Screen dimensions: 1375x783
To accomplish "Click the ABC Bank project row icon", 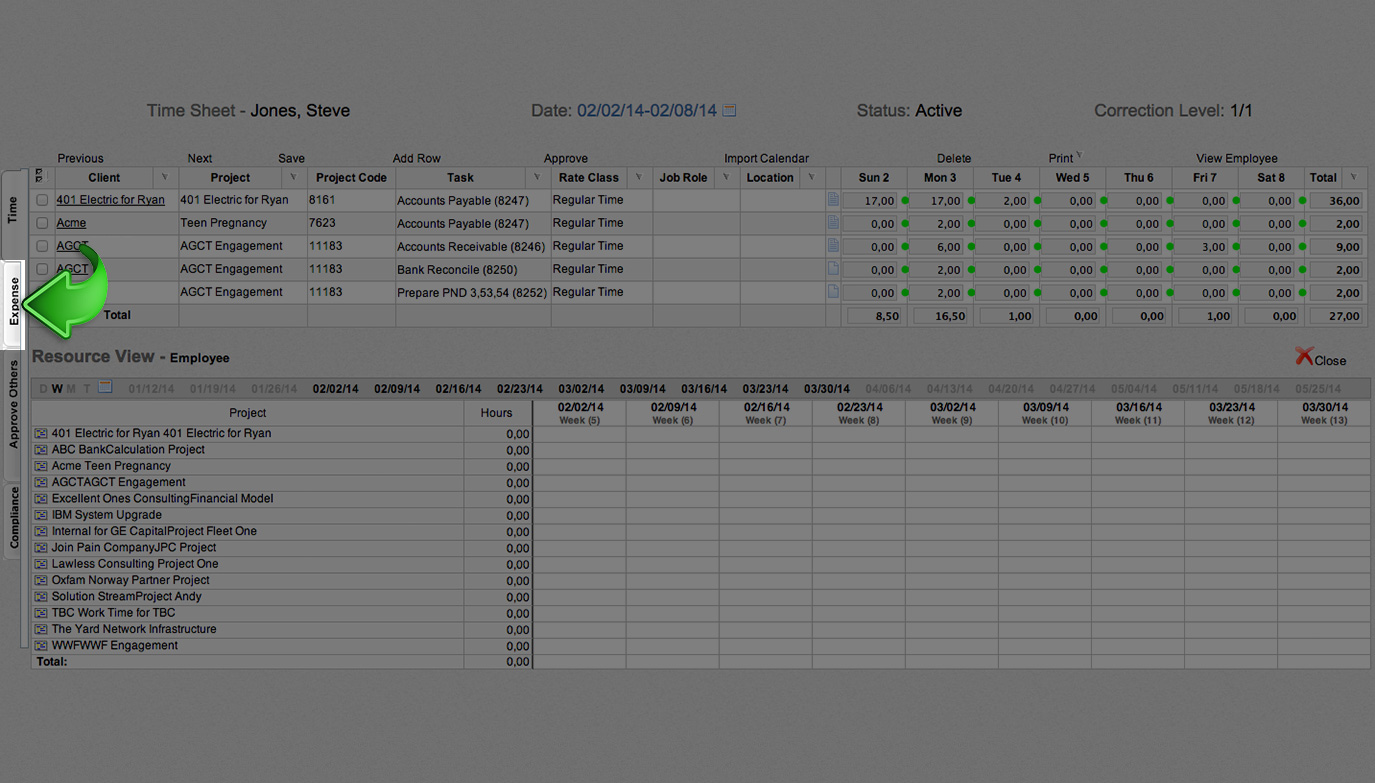I will click(x=41, y=450).
